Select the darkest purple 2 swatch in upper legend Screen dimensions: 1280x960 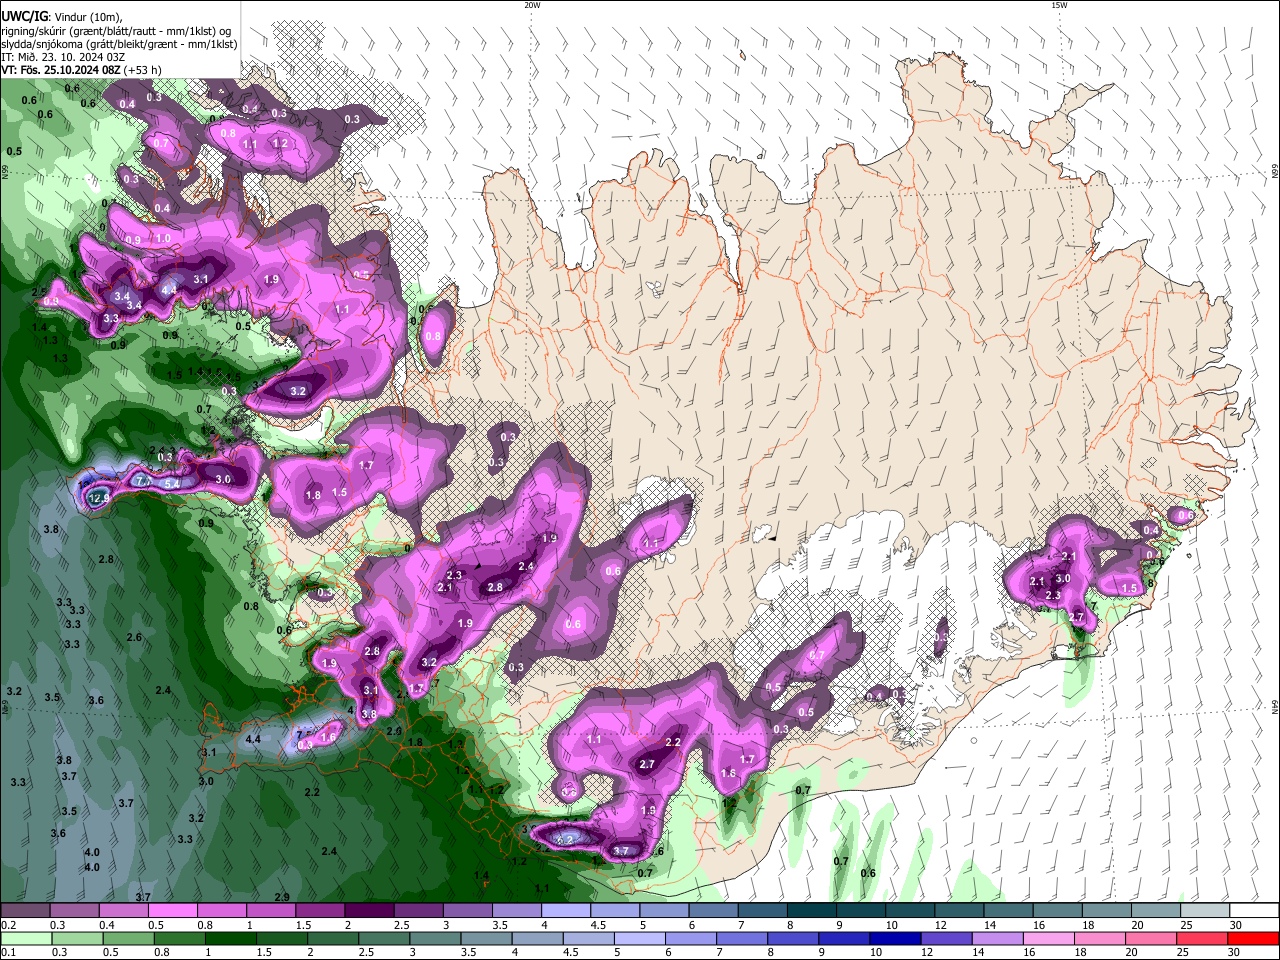click(369, 911)
